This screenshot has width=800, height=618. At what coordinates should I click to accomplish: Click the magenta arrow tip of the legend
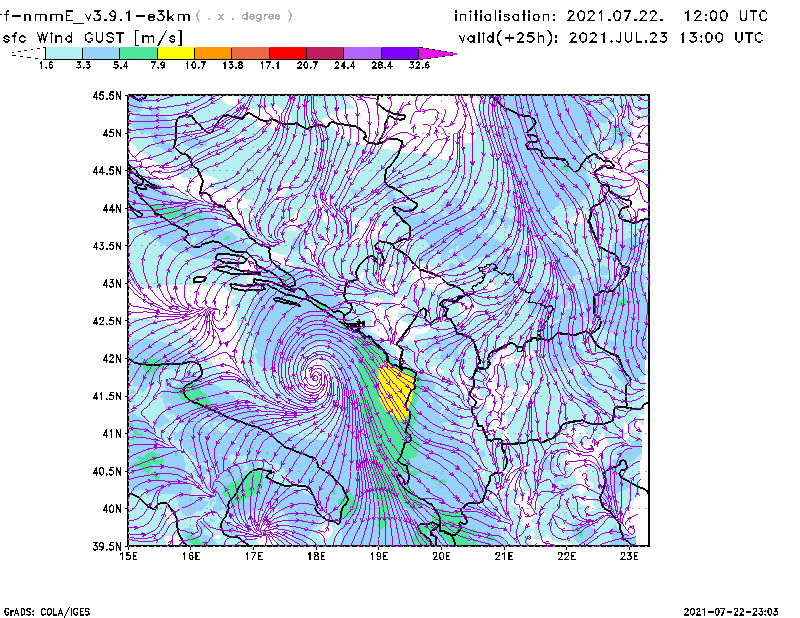(x=437, y=53)
